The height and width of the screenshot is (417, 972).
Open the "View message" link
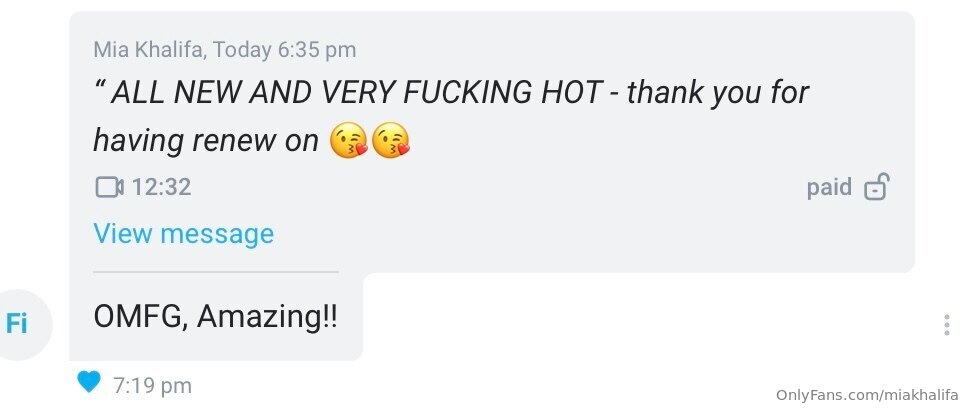click(x=183, y=234)
